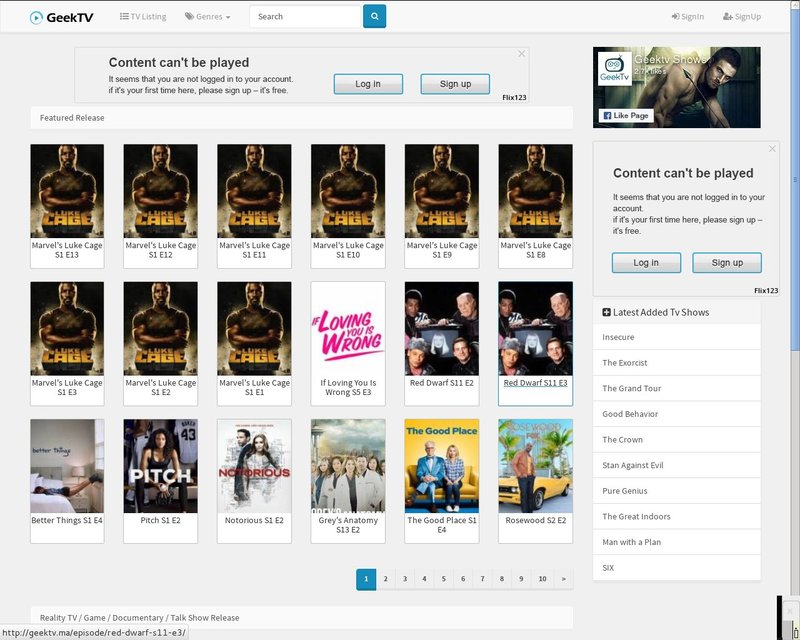
Task: Focus the Search input field
Action: click(x=305, y=16)
